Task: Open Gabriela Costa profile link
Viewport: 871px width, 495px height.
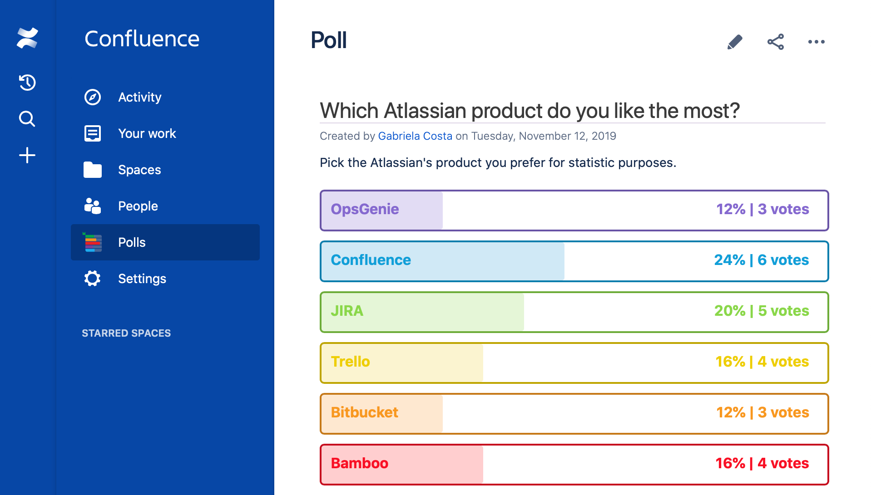Action: click(x=415, y=136)
